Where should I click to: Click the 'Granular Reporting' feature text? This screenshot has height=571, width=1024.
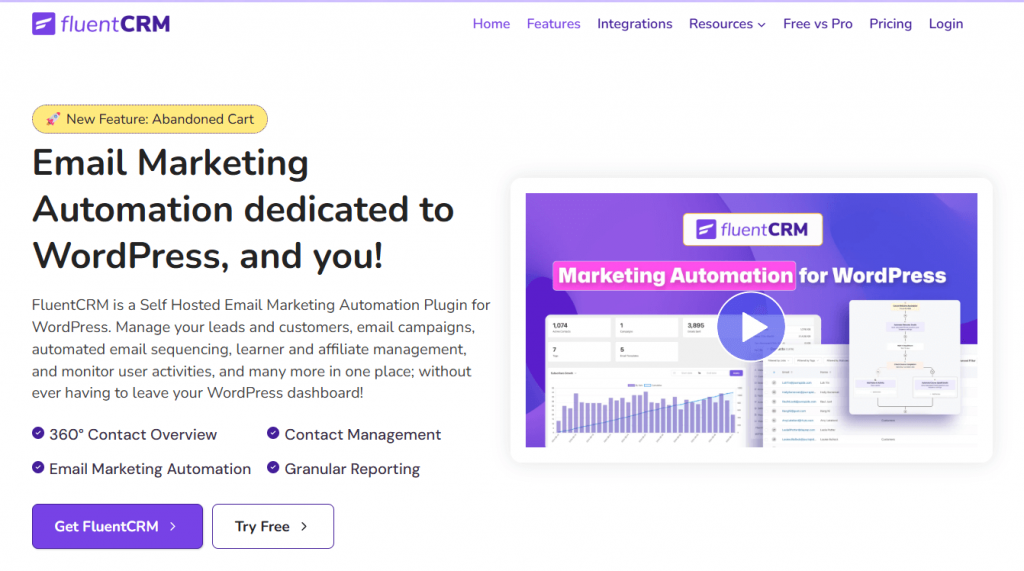point(352,469)
